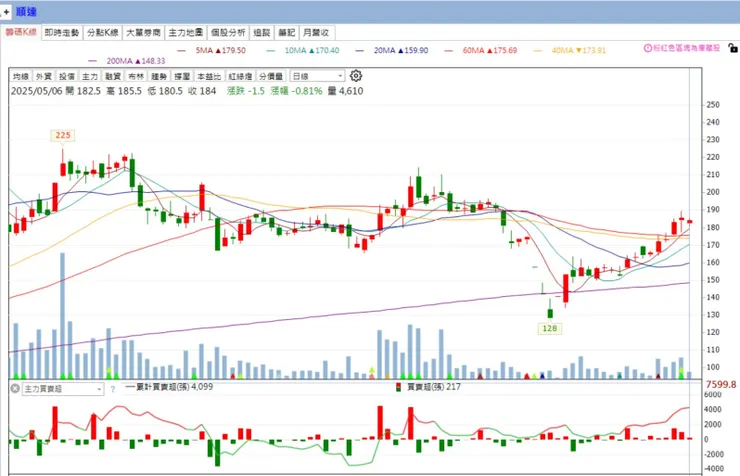Image resolution: width=740 pixels, height=476 pixels.
Task: Click the 順達 stock name title
Action: pos(26,12)
